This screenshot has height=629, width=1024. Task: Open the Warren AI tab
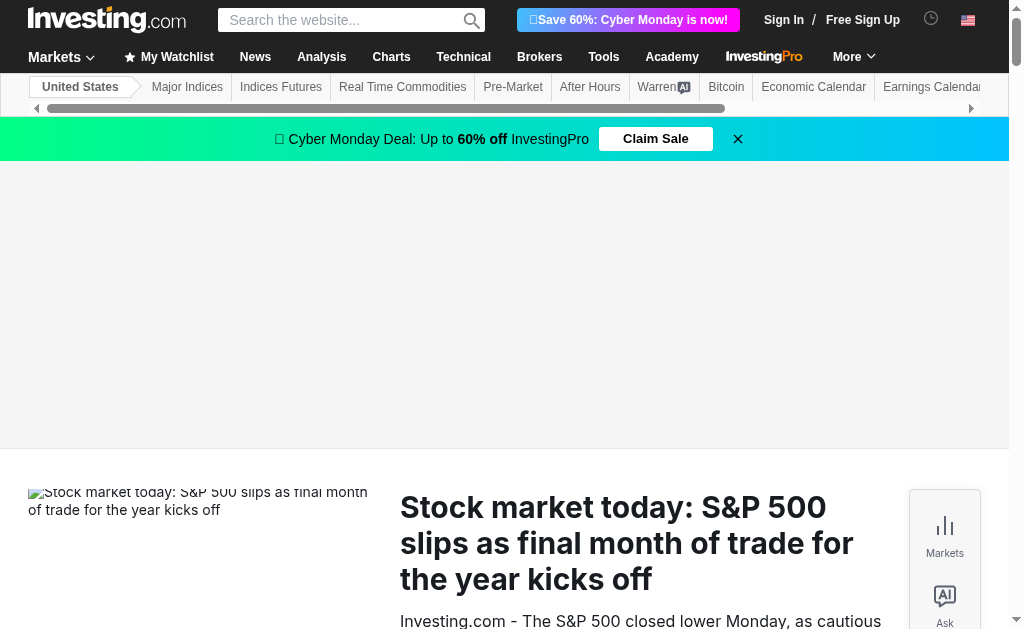pyautogui.click(x=664, y=87)
